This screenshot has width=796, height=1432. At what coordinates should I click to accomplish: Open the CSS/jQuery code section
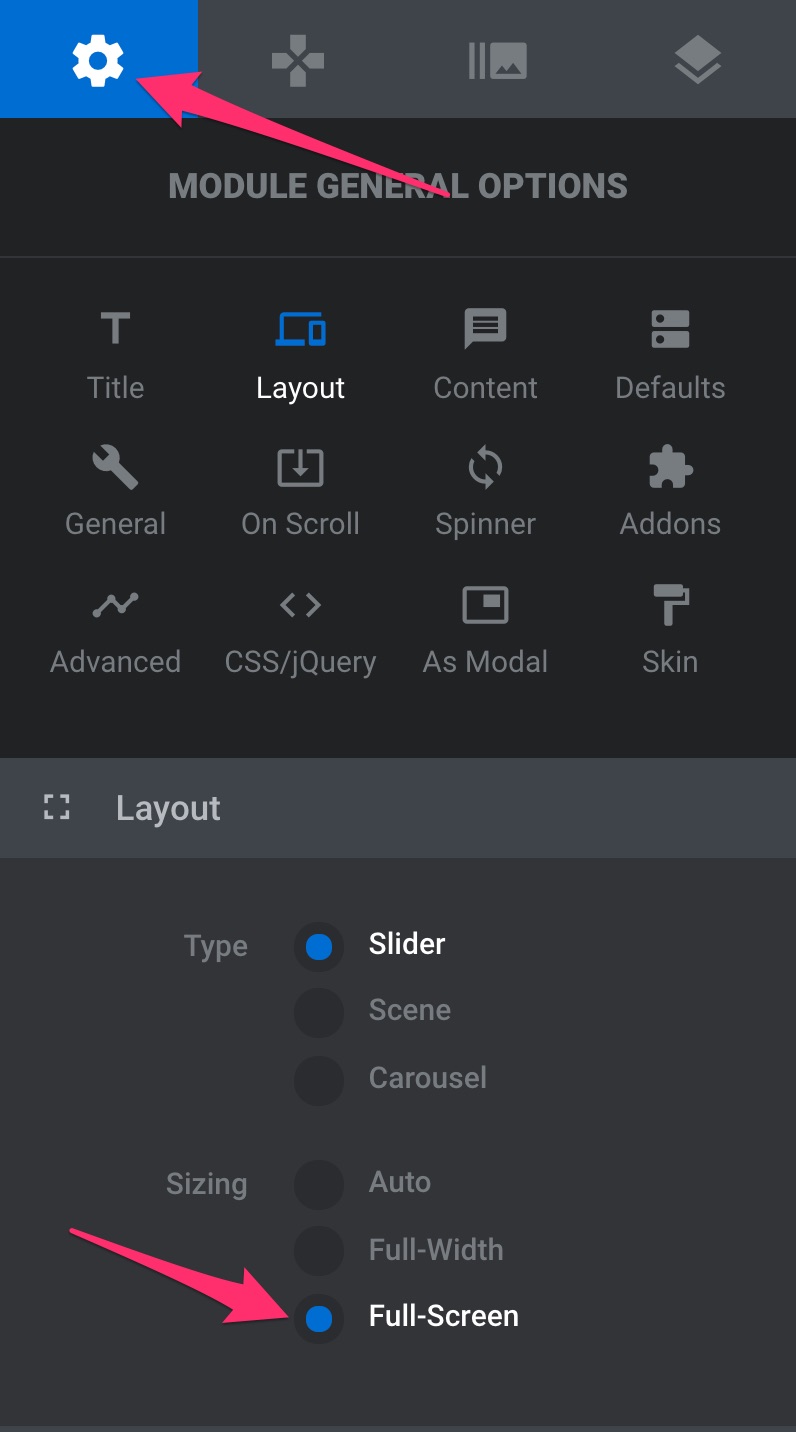[300, 629]
